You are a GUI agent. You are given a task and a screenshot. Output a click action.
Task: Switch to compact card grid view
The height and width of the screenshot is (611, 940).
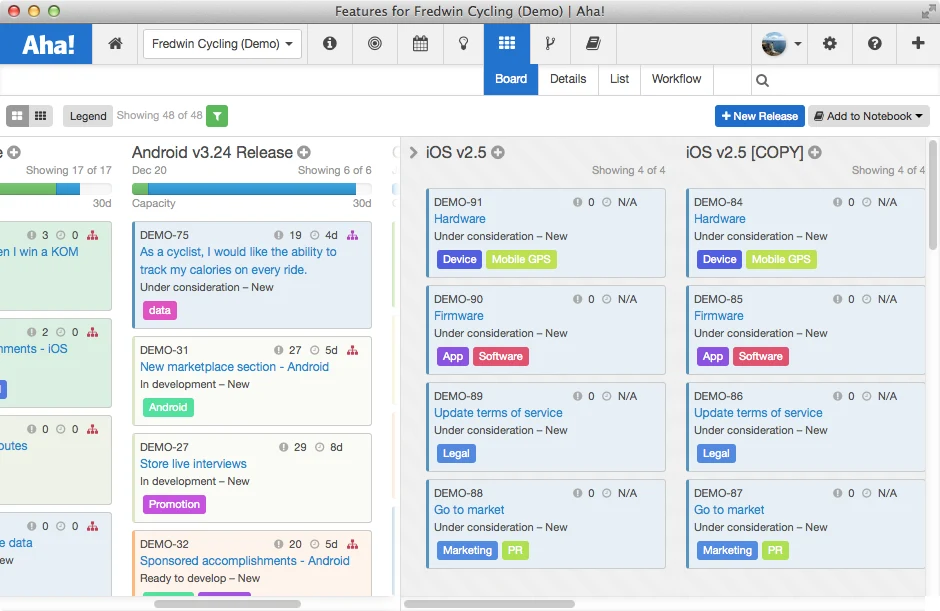tap(41, 116)
